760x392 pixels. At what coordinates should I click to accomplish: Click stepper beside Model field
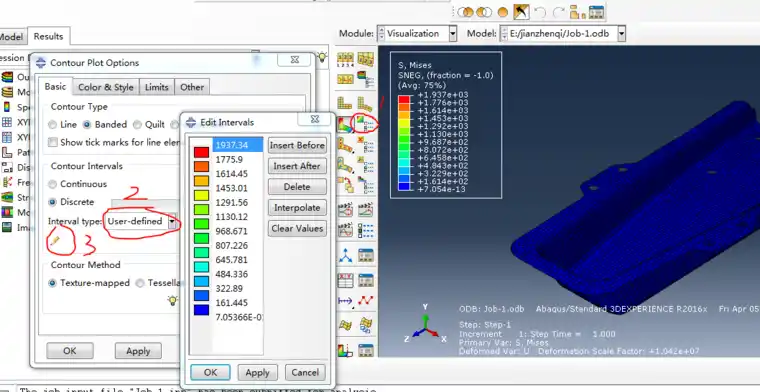(x=504, y=33)
